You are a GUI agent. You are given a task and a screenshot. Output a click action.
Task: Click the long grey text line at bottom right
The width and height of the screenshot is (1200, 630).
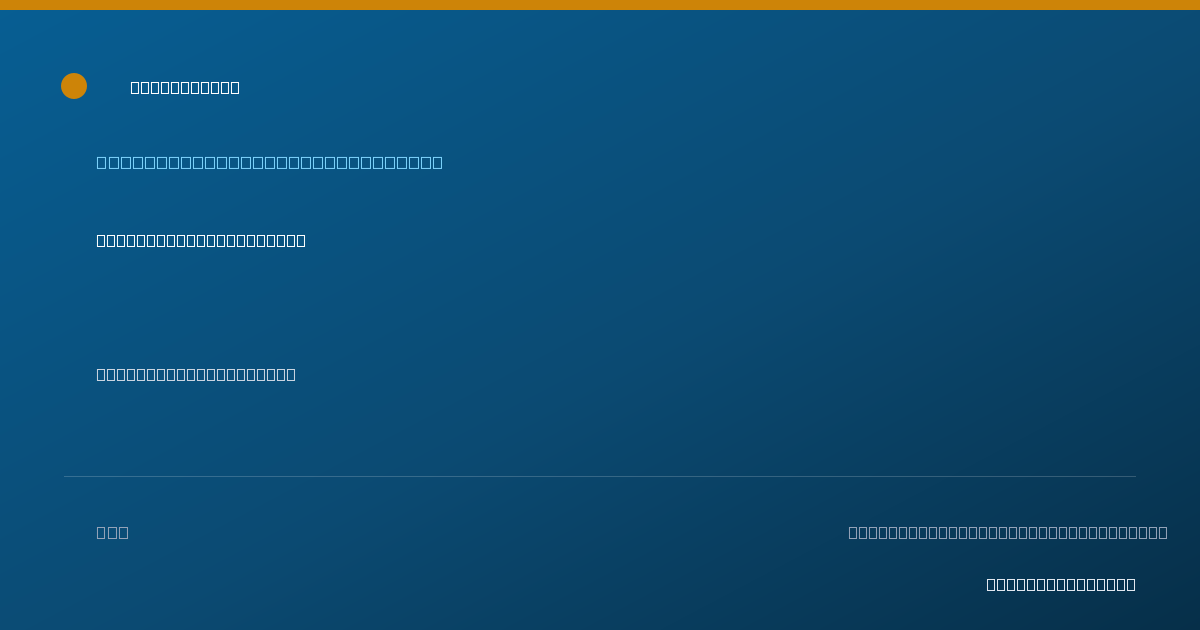click(x=1008, y=532)
